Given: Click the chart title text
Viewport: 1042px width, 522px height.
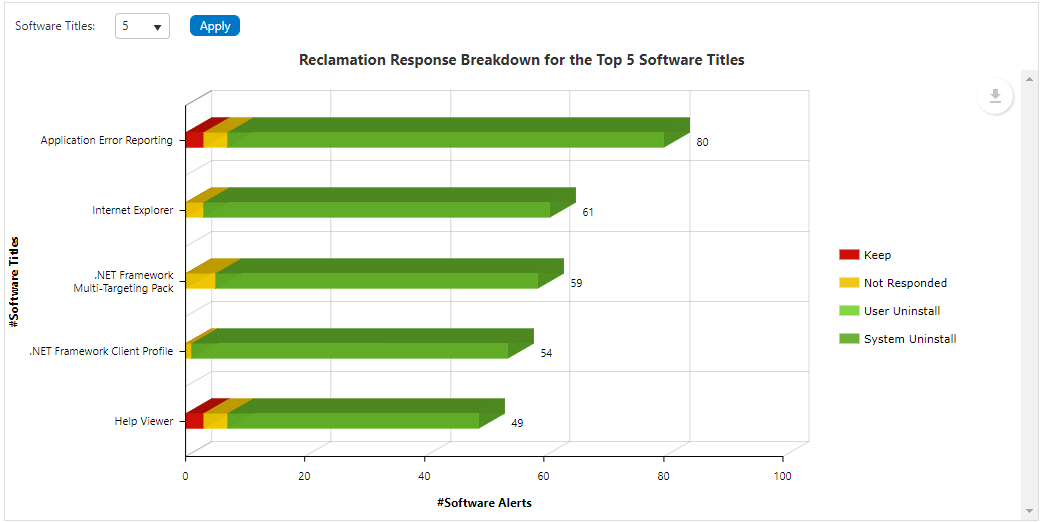Looking at the screenshot, I should pos(521,60).
